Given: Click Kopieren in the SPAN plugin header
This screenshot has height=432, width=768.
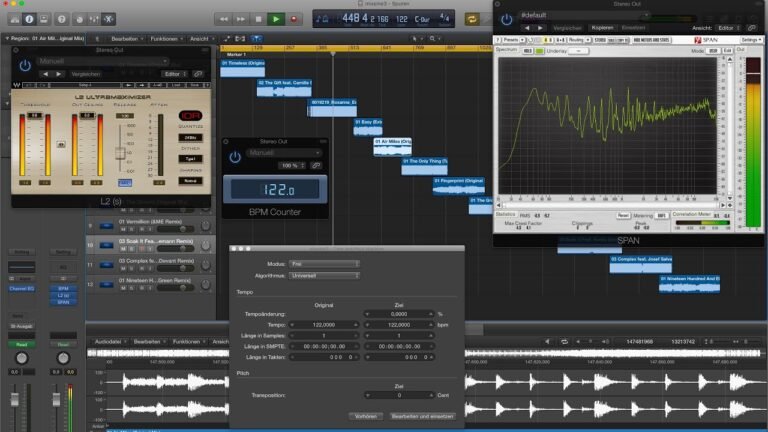Looking at the screenshot, I should coord(602,28).
